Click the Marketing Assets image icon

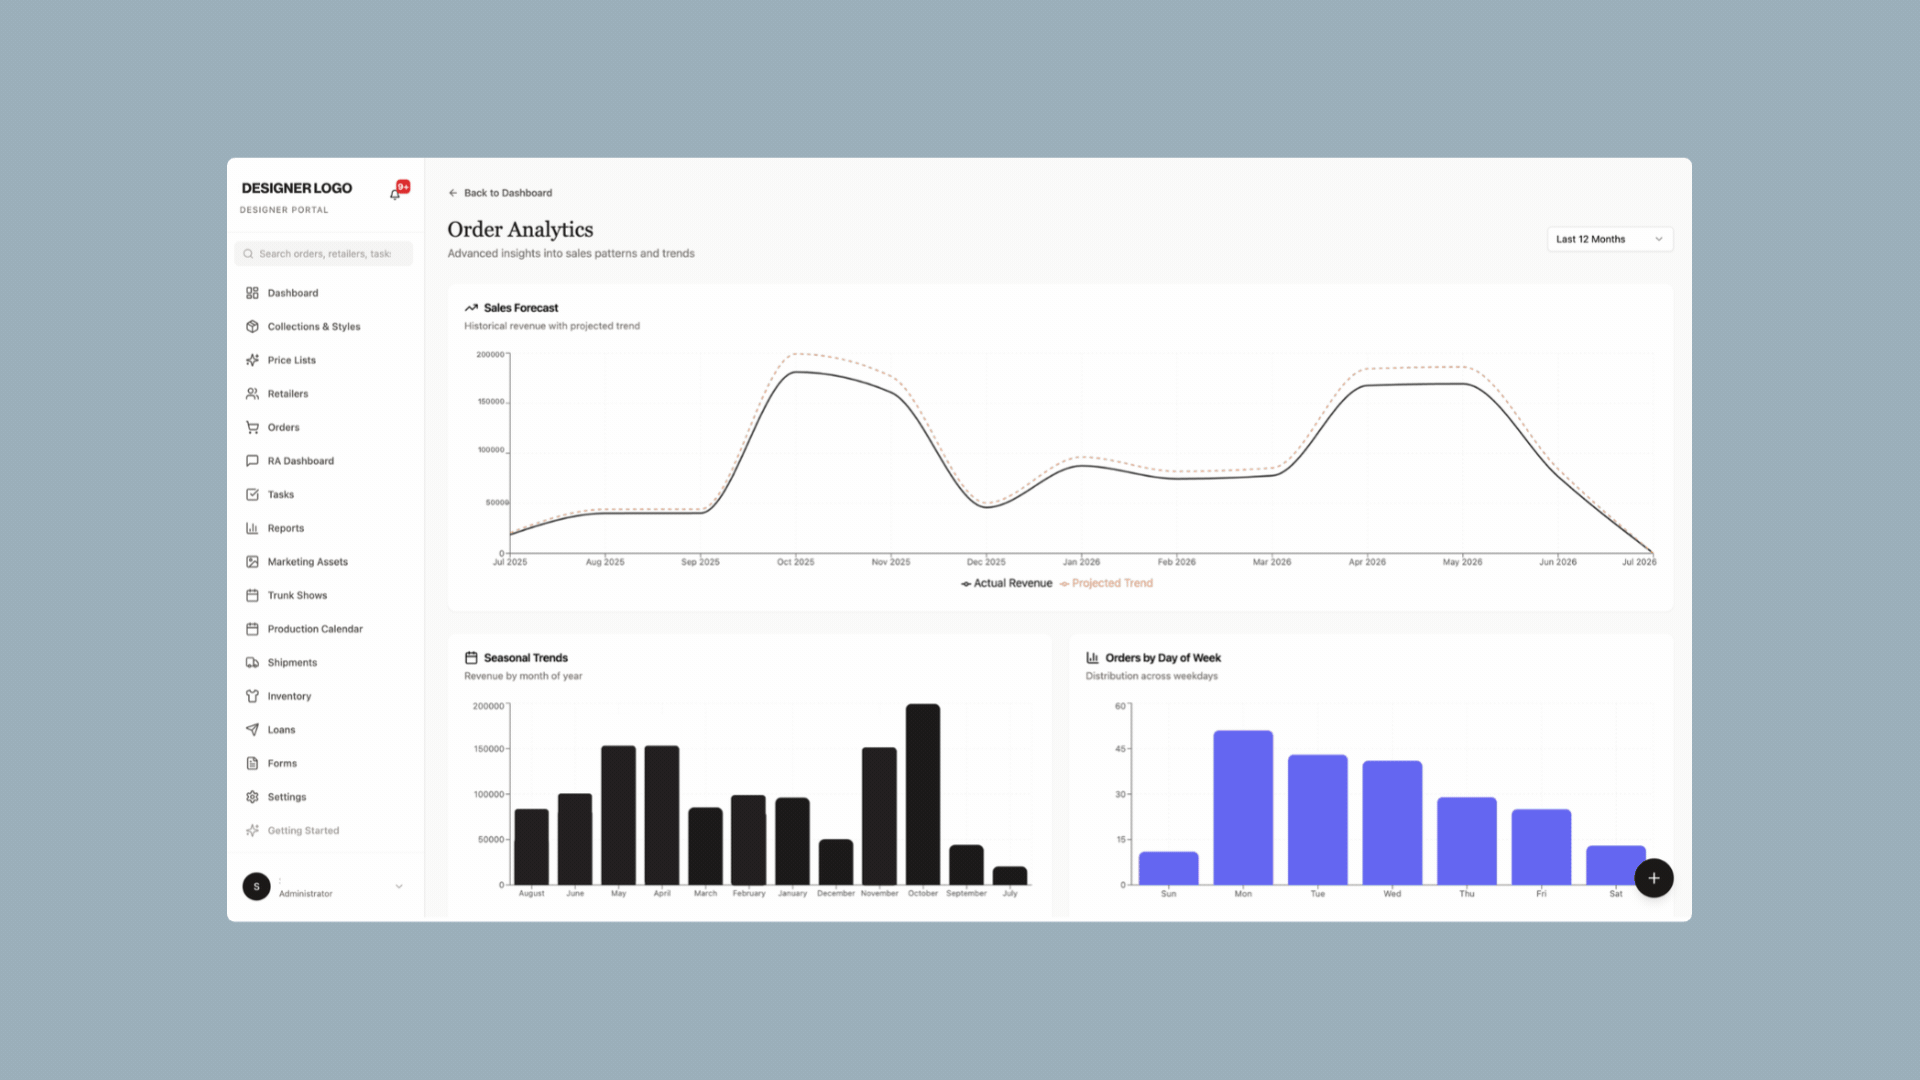click(252, 562)
